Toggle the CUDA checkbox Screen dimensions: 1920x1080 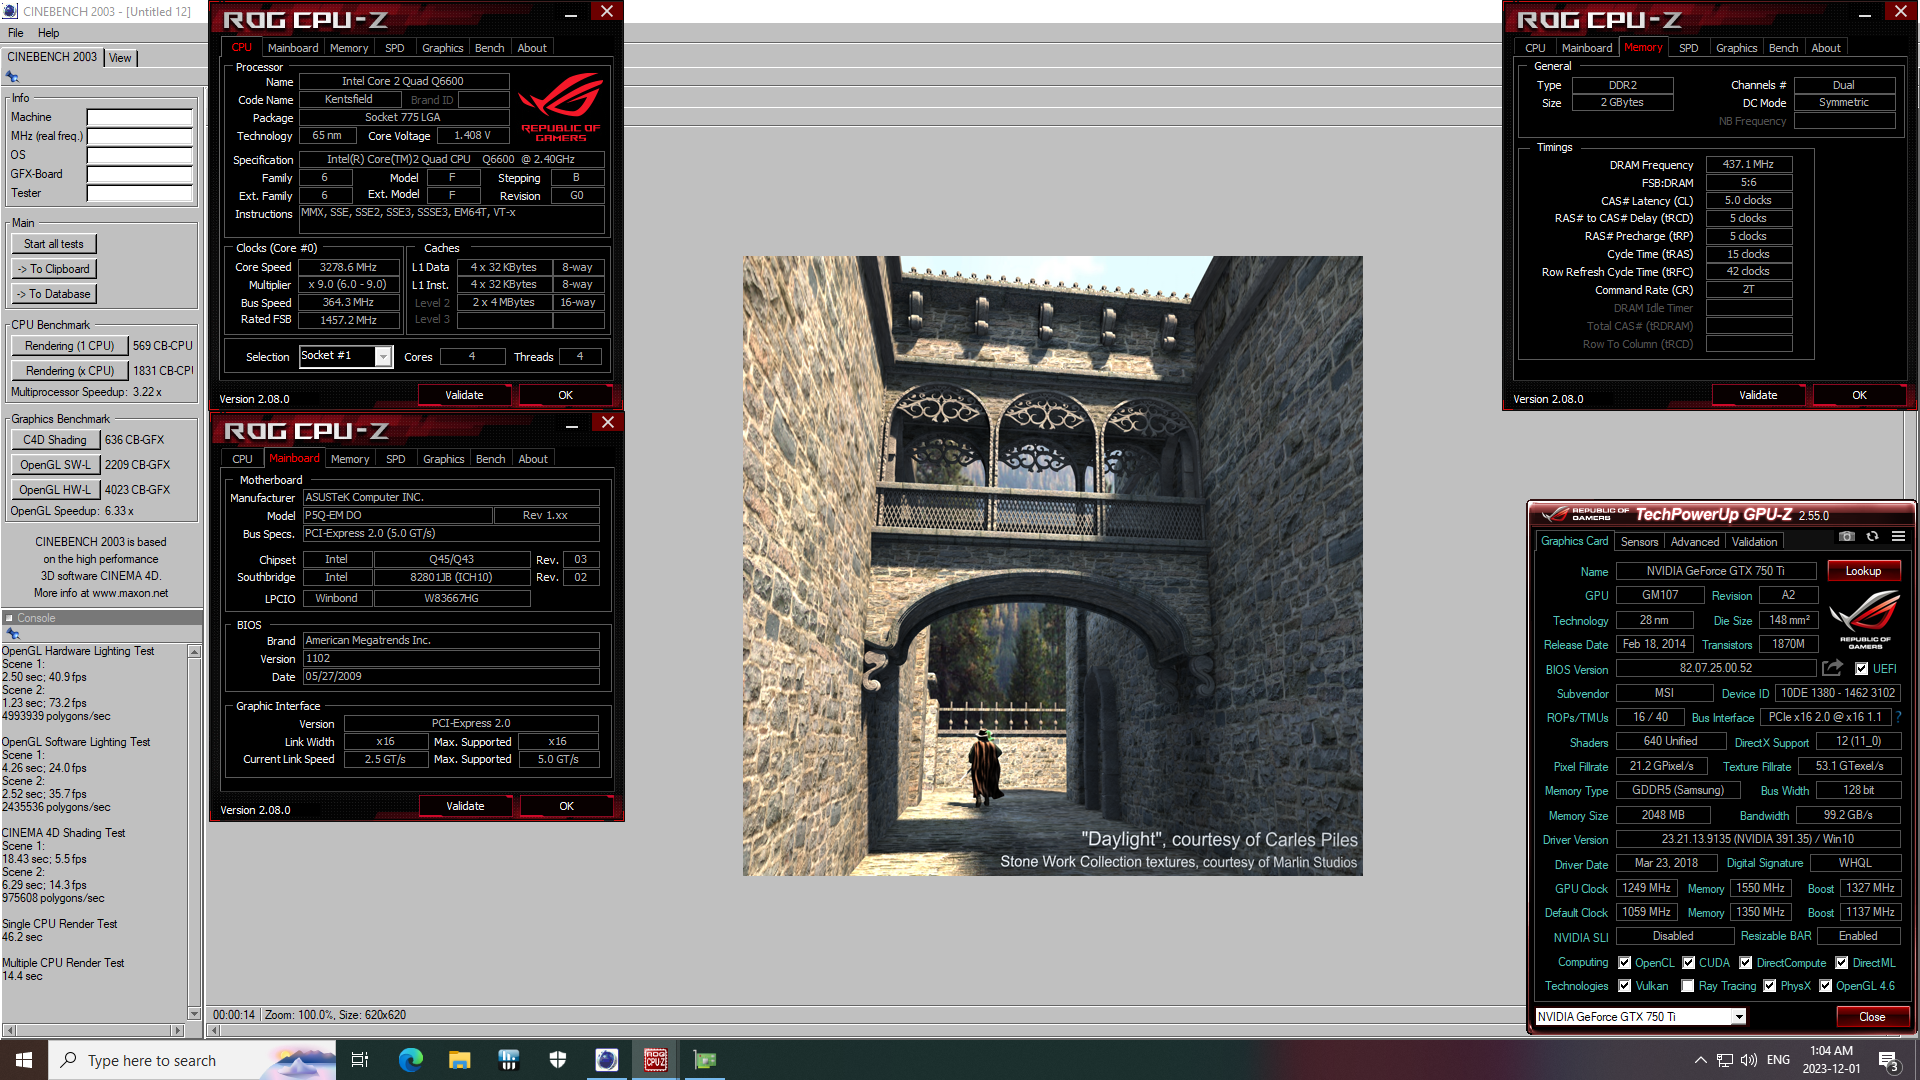[x=1688, y=963]
